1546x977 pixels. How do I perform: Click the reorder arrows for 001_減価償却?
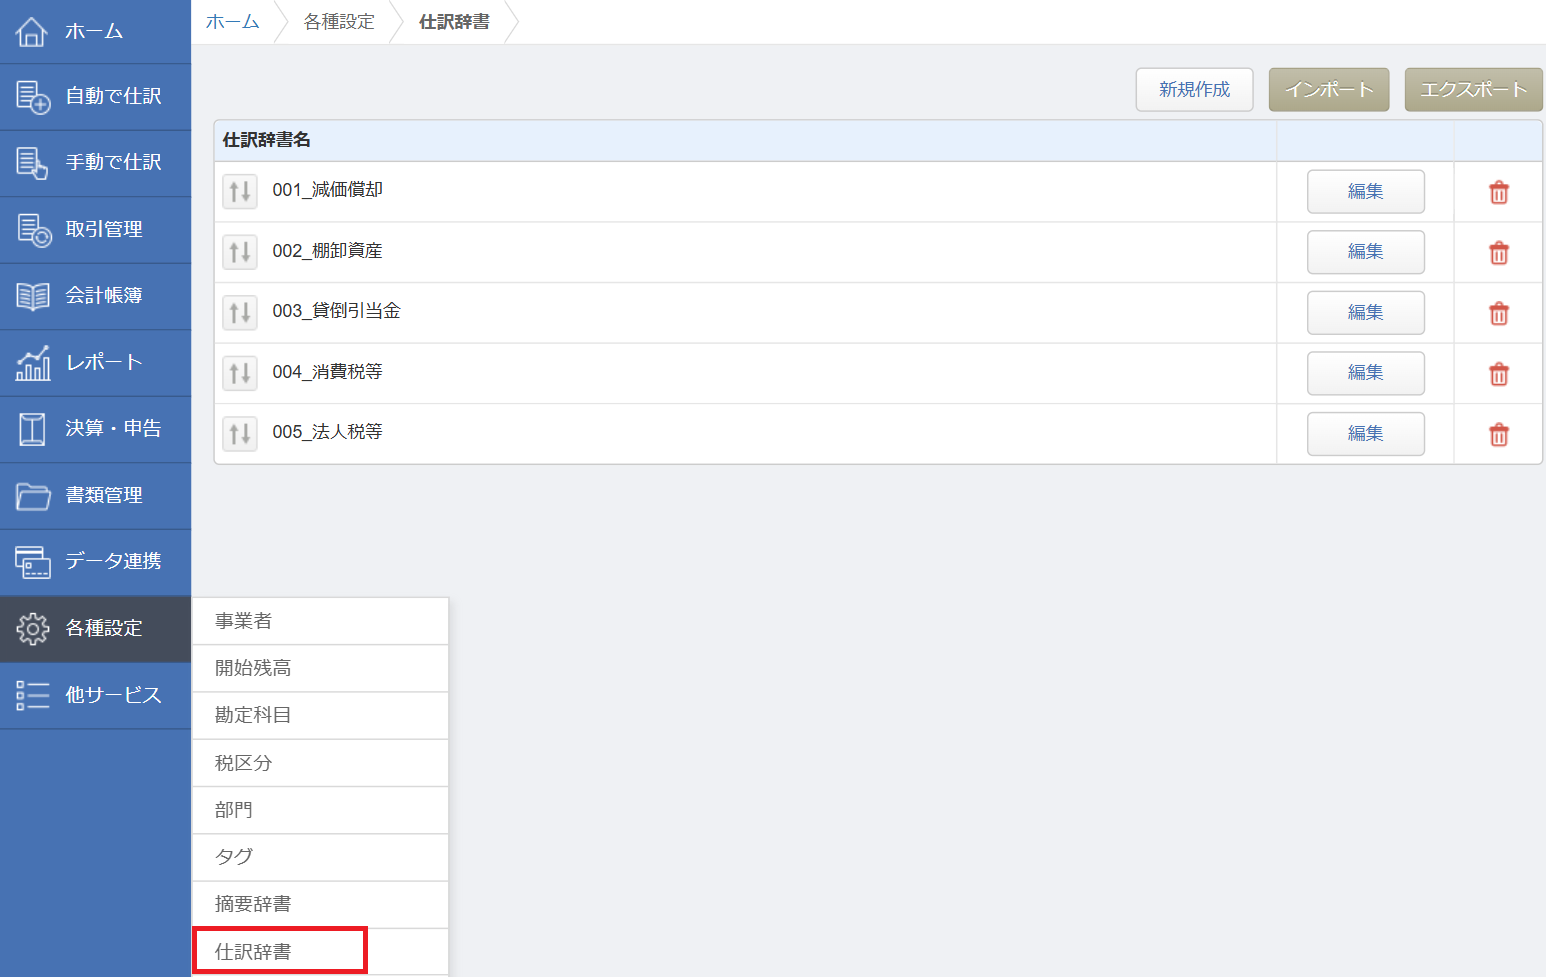pos(240,191)
